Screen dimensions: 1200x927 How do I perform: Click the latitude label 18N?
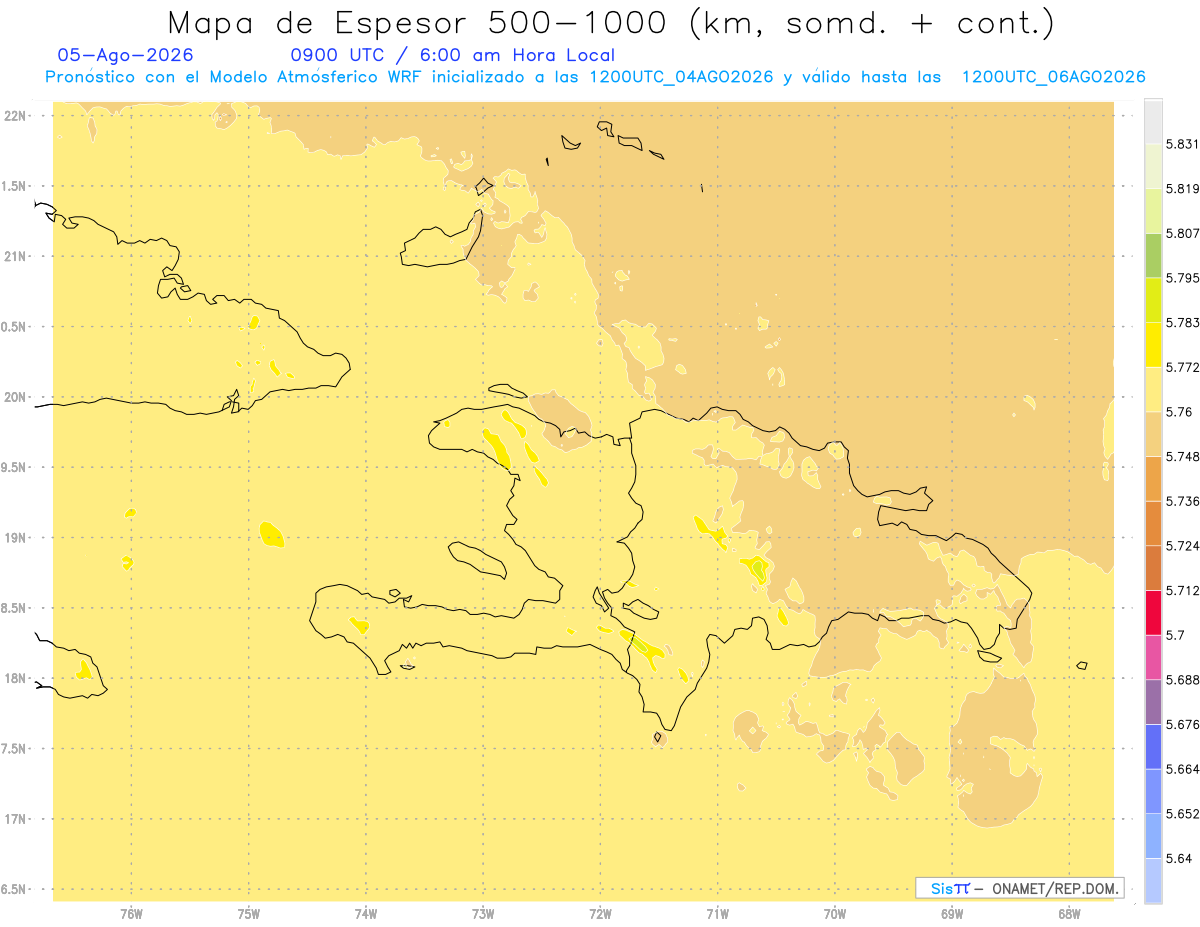point(15,678)
